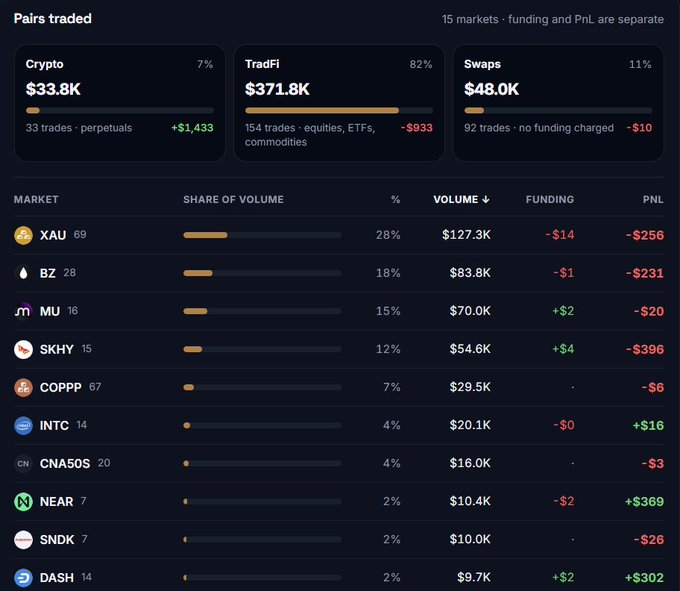Image resolution: width=680 pixels, height=591 pixels.
Task: Click the MU share of volume bar
Action: [262, 311]
